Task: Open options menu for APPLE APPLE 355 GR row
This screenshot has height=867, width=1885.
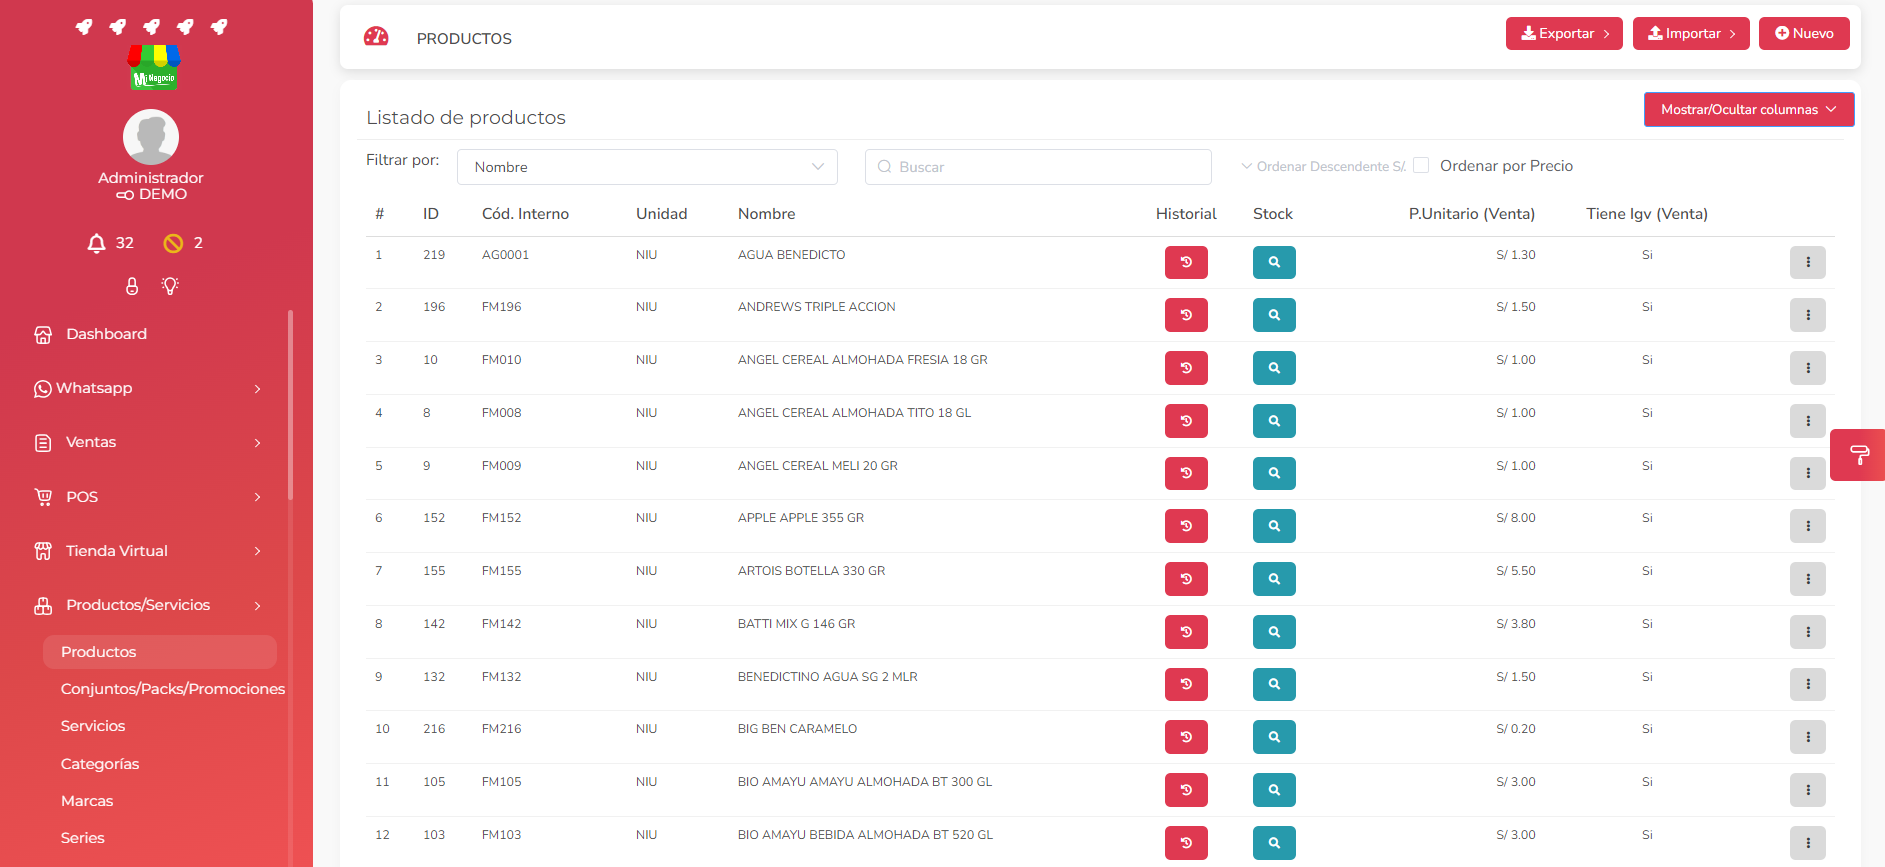Action: coord(1808,526)
